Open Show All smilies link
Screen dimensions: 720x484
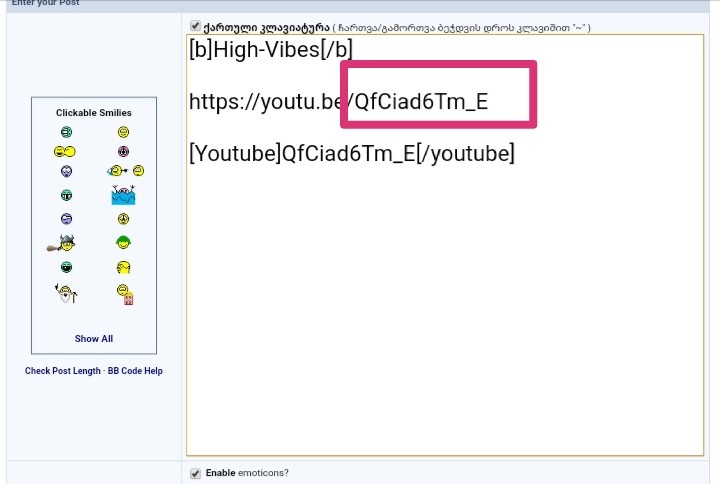click(x=94, y=338)
